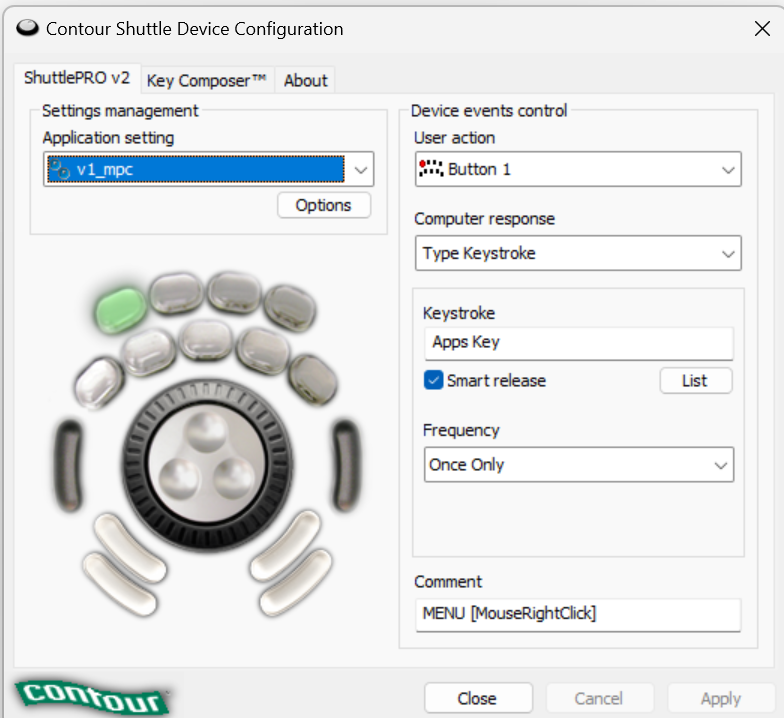Open the Application setting dropdown arrow
Viewport: 784px width, 718px height.
tap(360, 170)
